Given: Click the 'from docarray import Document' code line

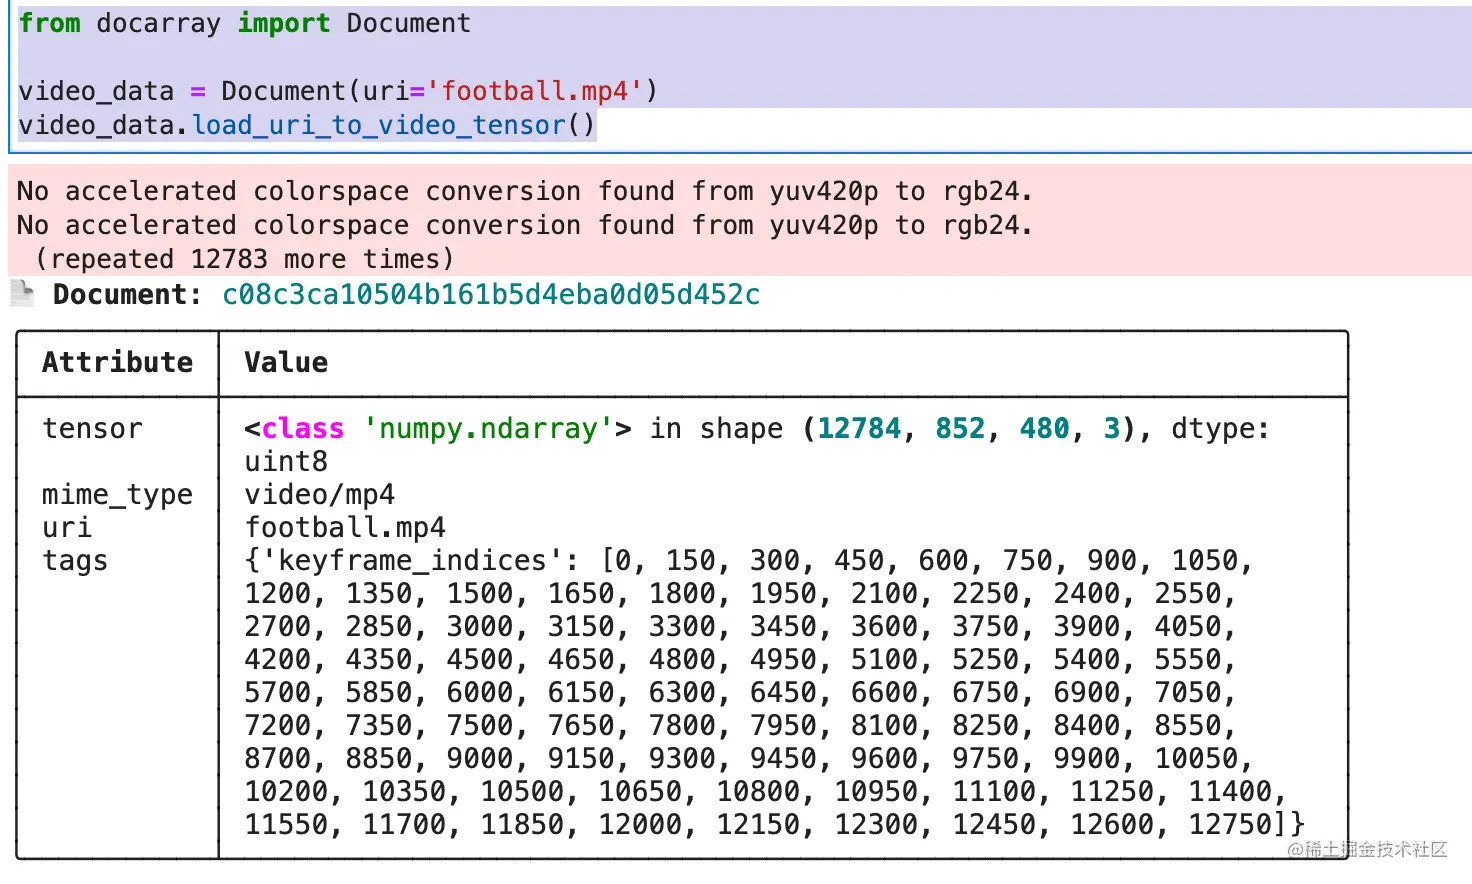Looking at the screenshot, I should pyautogui.click(x=244, y=23).
